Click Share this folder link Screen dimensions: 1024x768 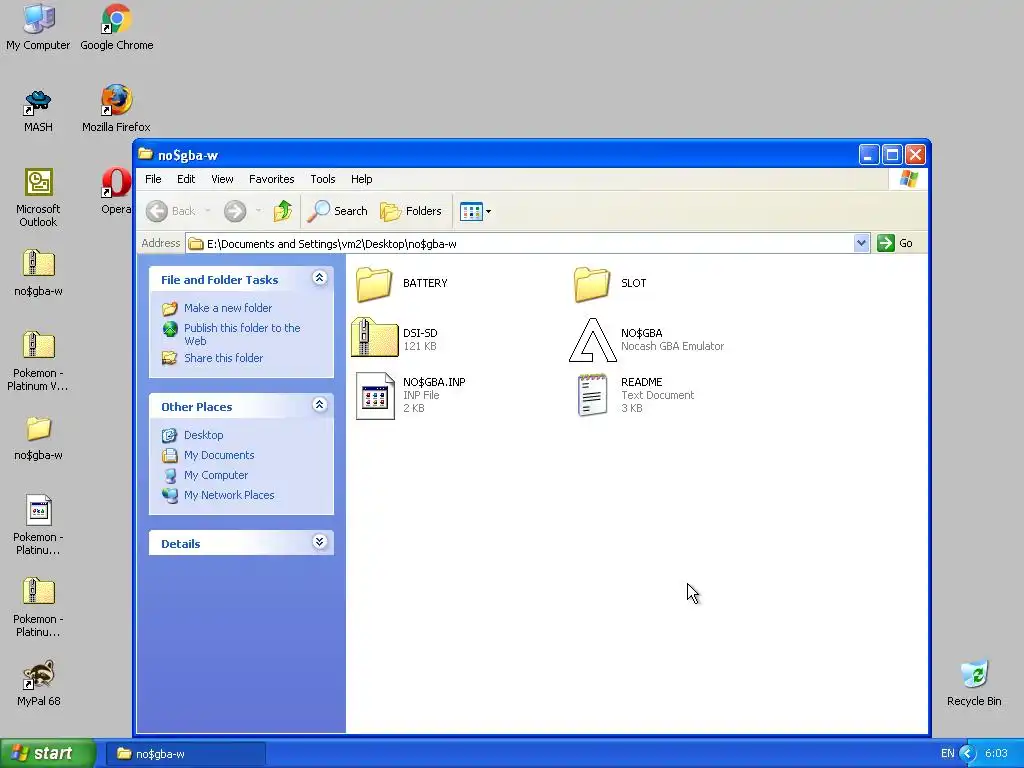pyautogui.click(x=223, y=358)
